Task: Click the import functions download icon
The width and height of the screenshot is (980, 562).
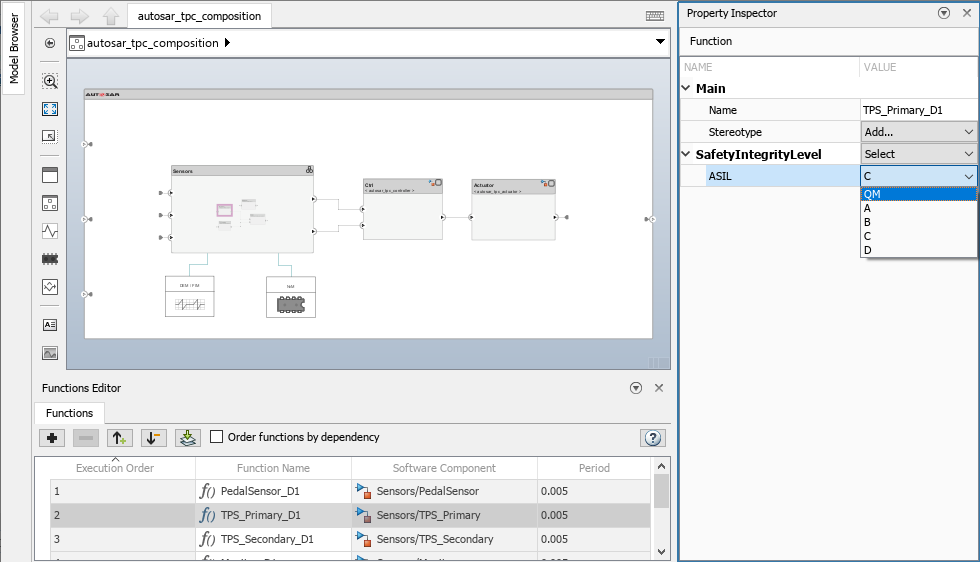Action: click(188, 438)
